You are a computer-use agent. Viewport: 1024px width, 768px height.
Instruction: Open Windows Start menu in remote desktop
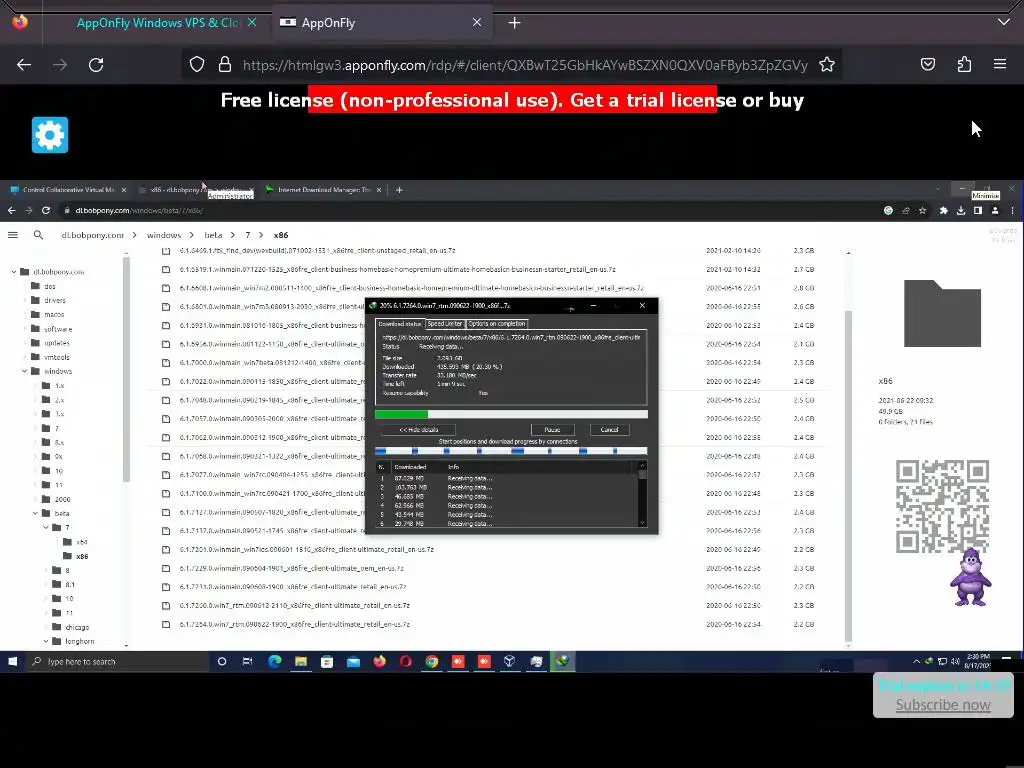[12, 662]
